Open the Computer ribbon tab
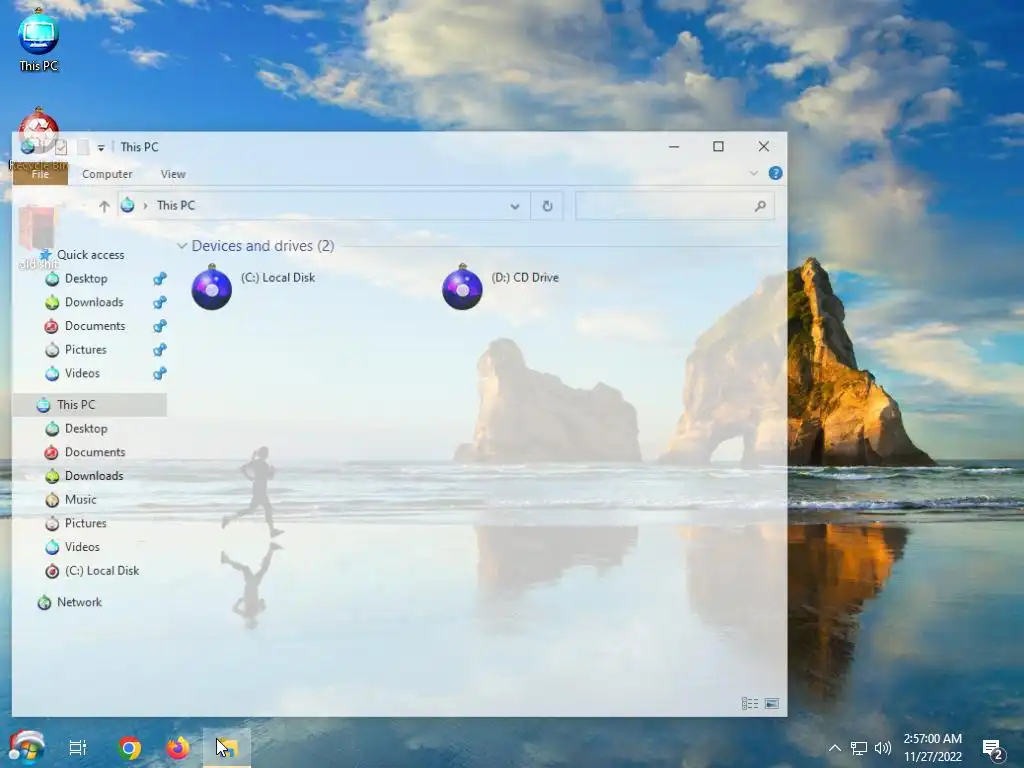 [107, 174]
